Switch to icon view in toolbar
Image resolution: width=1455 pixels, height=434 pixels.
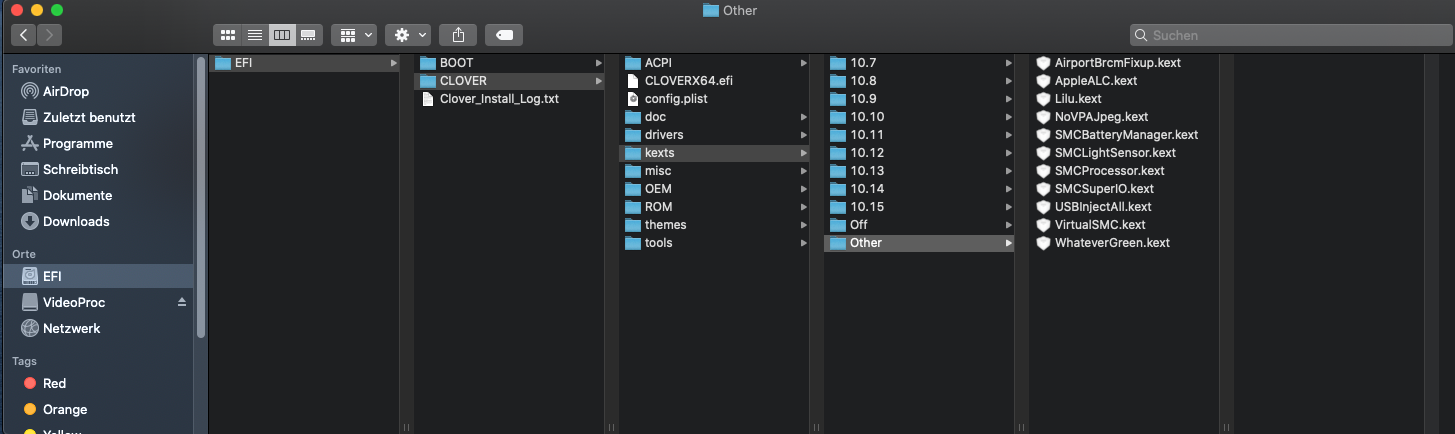[228, 35]
